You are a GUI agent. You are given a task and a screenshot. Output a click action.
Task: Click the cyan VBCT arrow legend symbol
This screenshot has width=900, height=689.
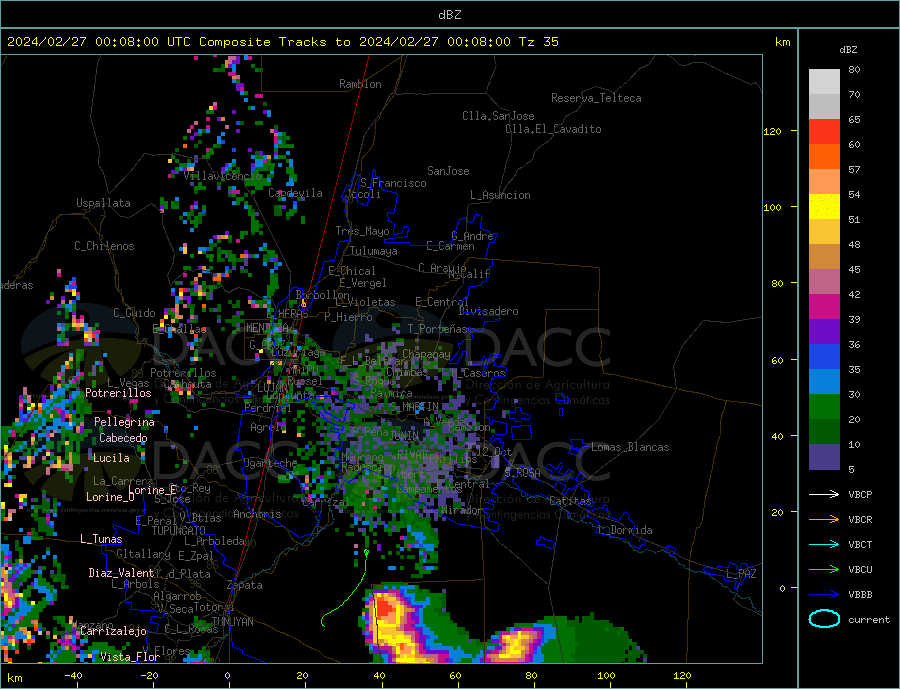click(x=824, y=544)
